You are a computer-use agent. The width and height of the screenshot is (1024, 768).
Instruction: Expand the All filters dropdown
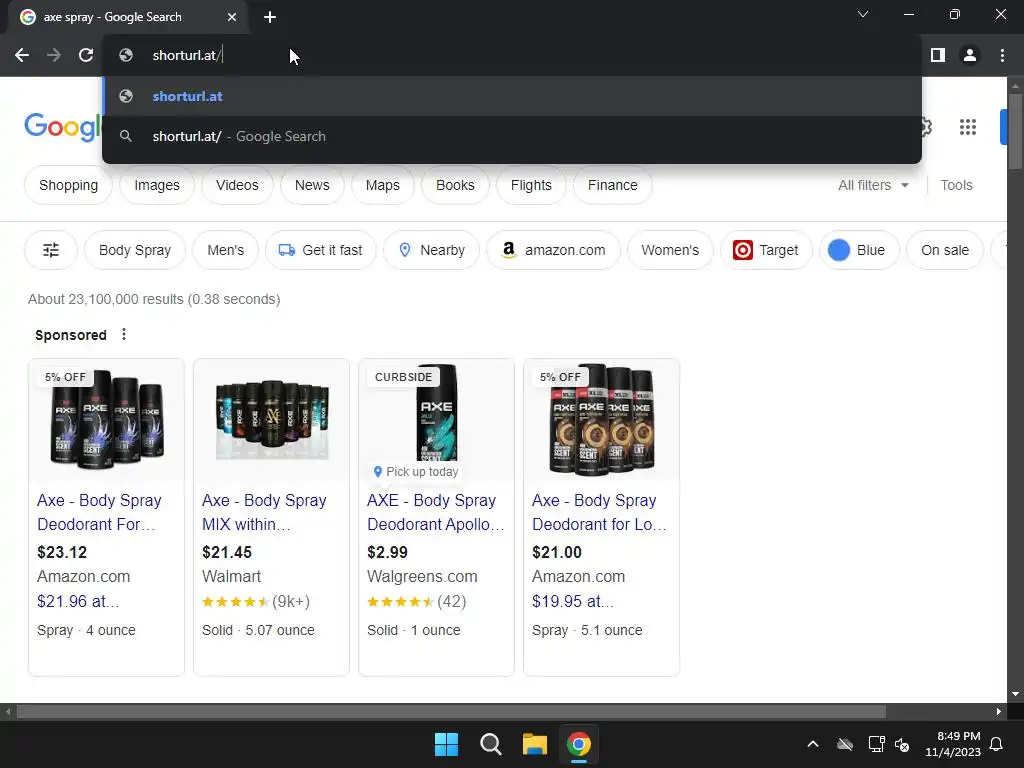[x=873, y=185]
